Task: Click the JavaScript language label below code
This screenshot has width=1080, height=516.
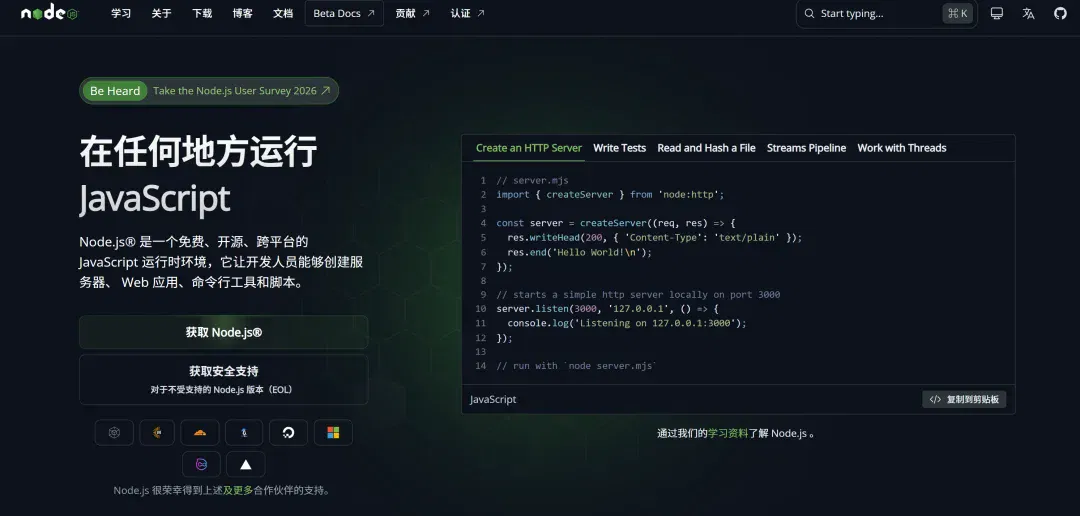Action: (x=493, y=400)
